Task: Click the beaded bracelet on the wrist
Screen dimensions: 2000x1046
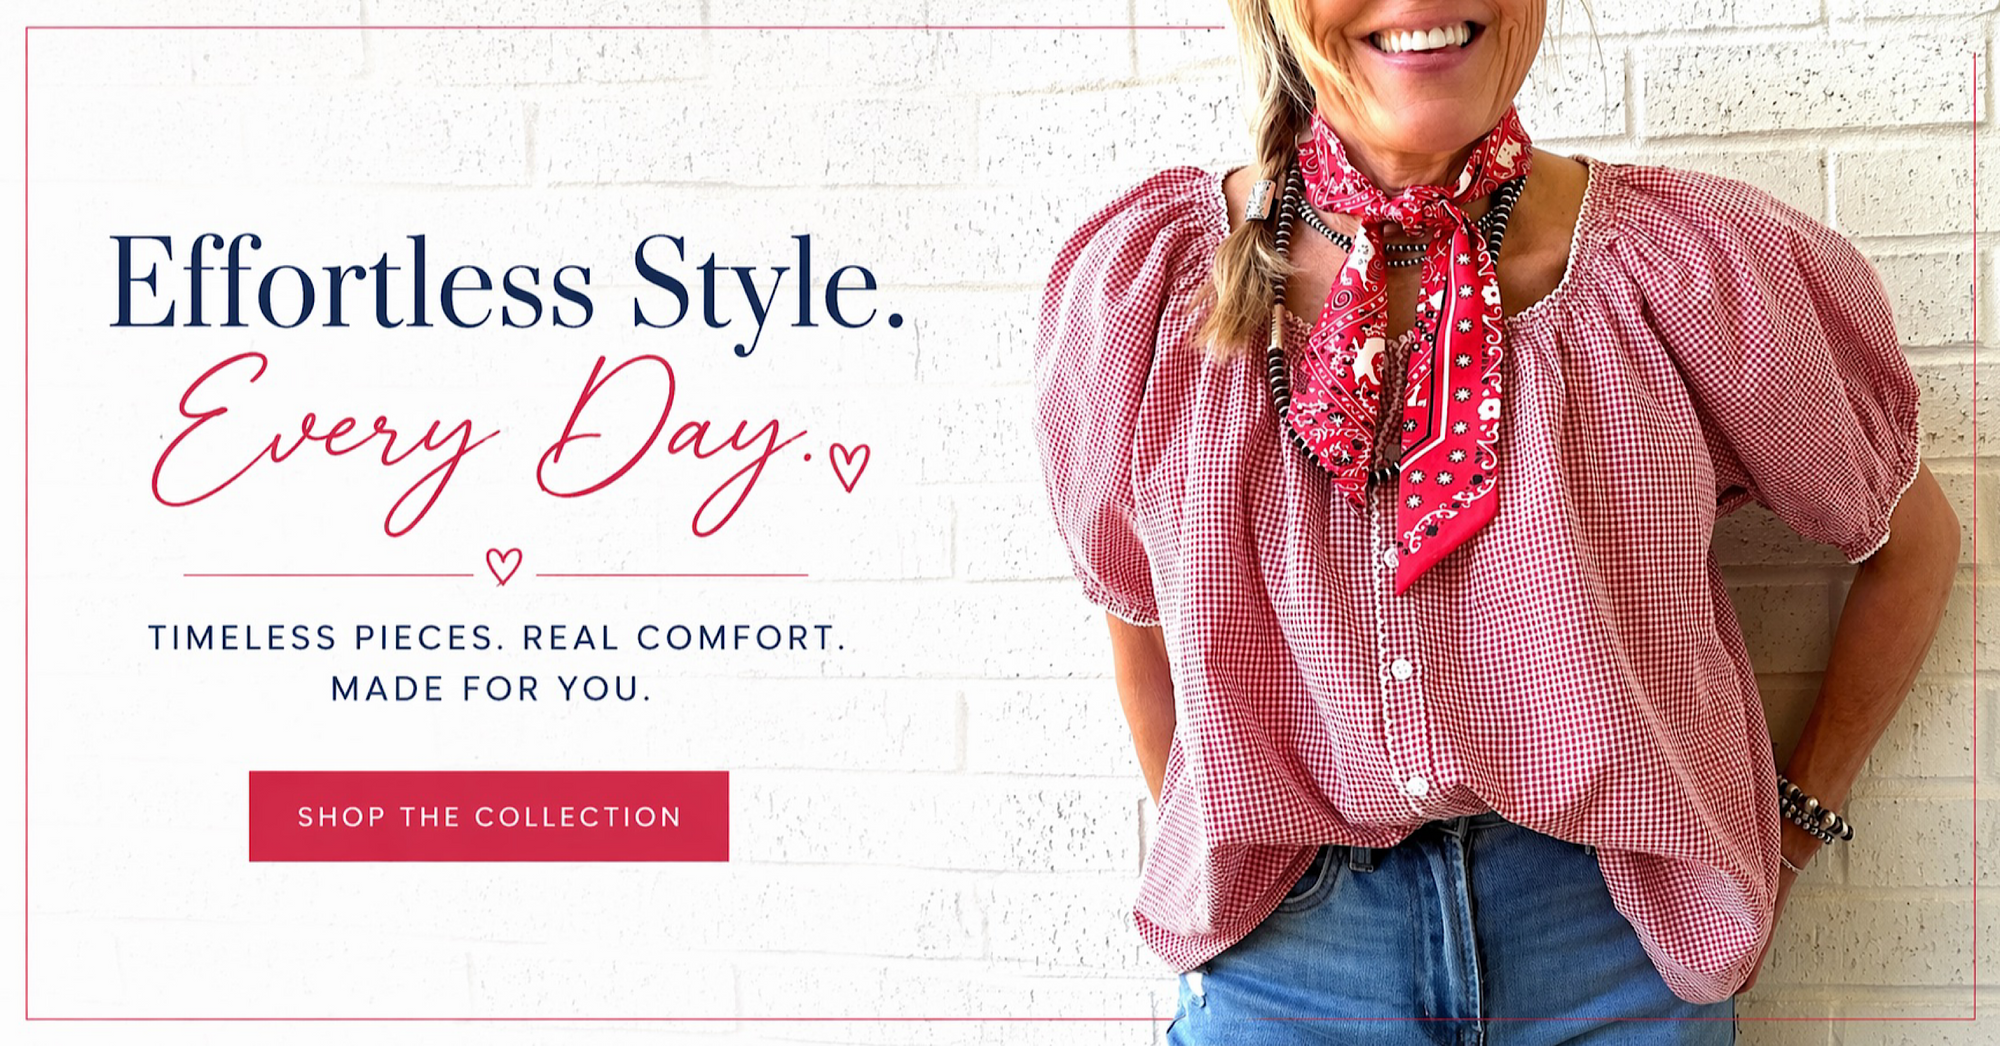Action: tap(1812, 810)
